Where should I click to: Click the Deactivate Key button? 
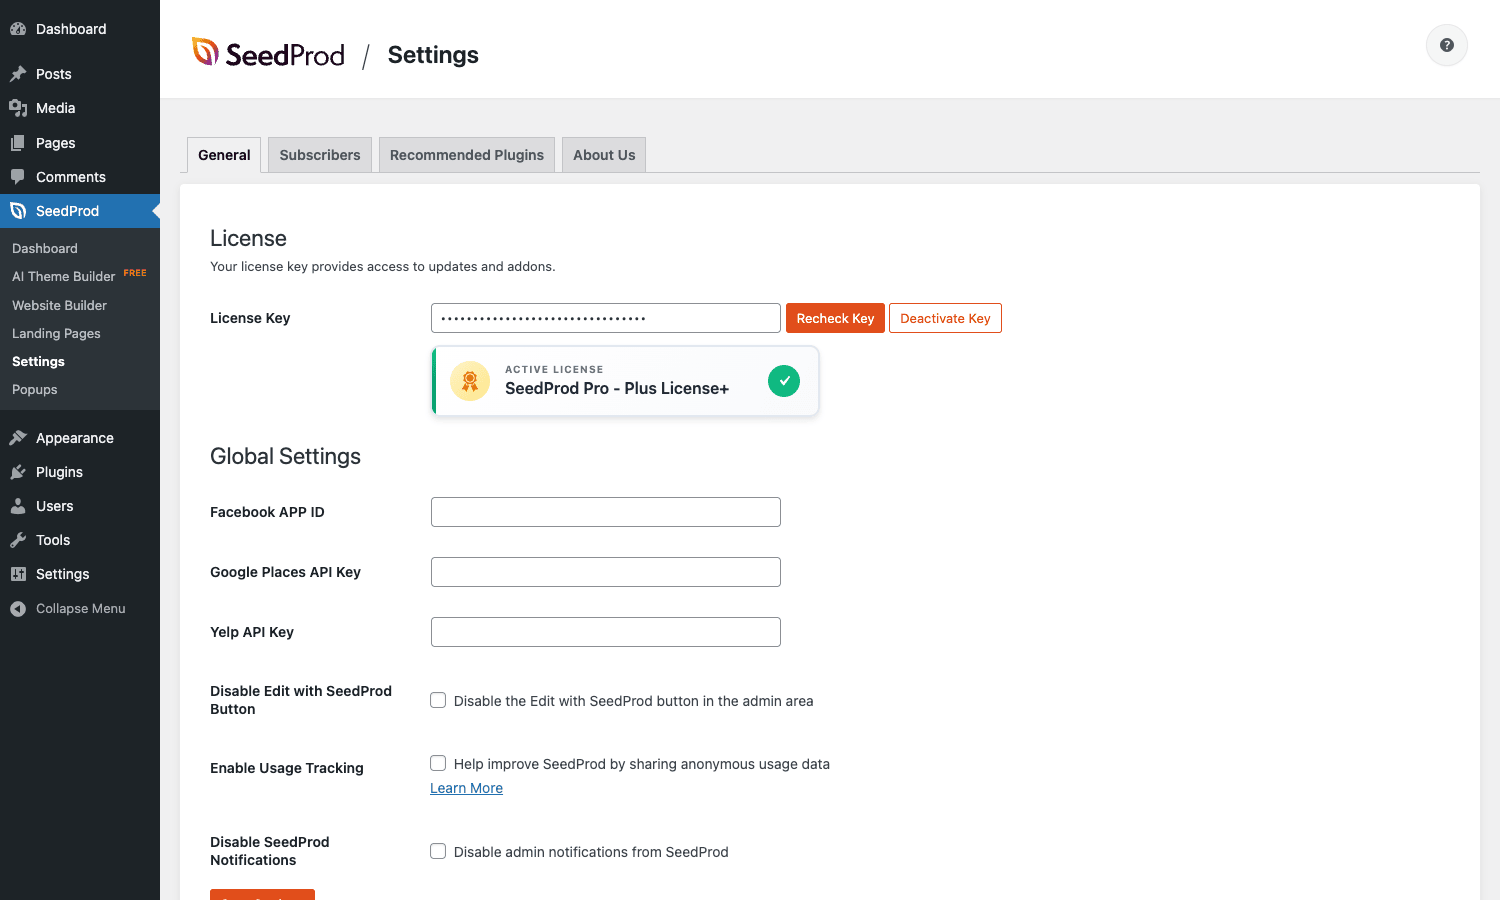click(945, 318)
